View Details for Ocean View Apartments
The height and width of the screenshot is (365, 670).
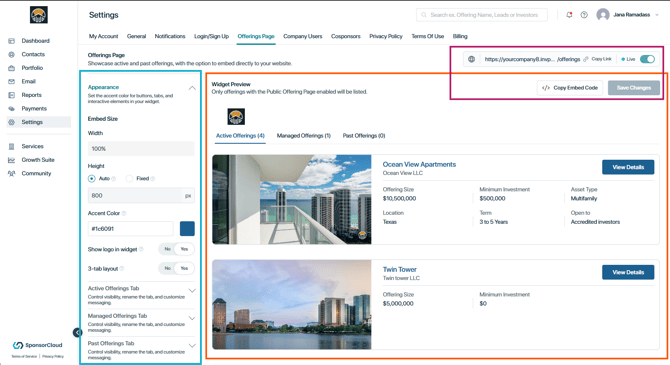click(628, 167)
